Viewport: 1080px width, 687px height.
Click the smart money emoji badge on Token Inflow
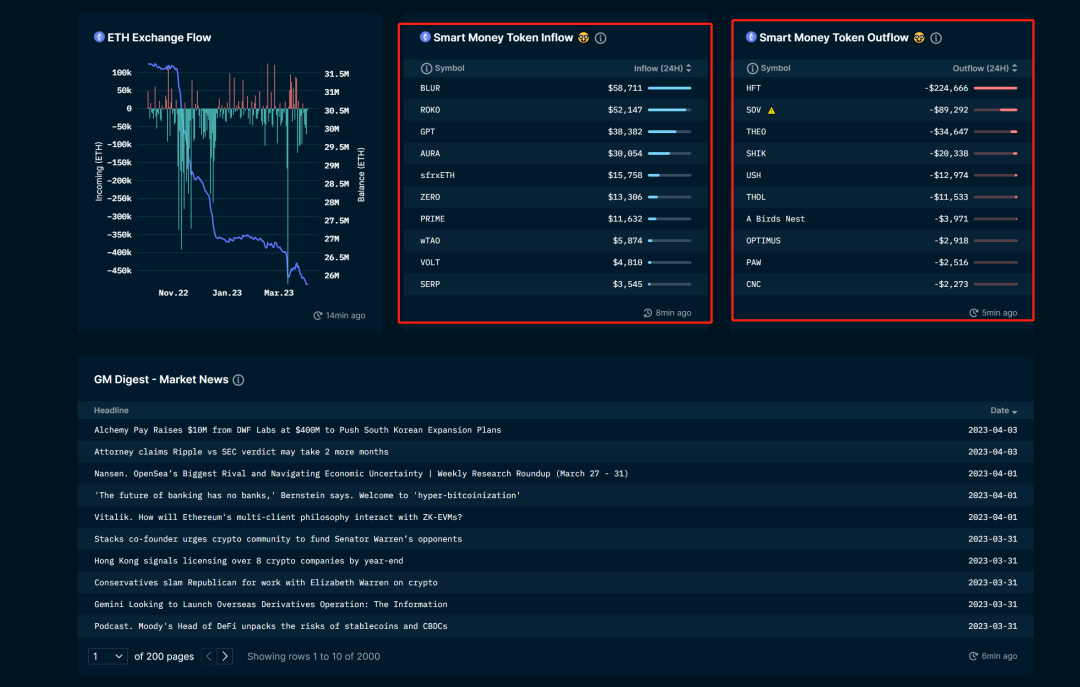[x=583, y=38]
